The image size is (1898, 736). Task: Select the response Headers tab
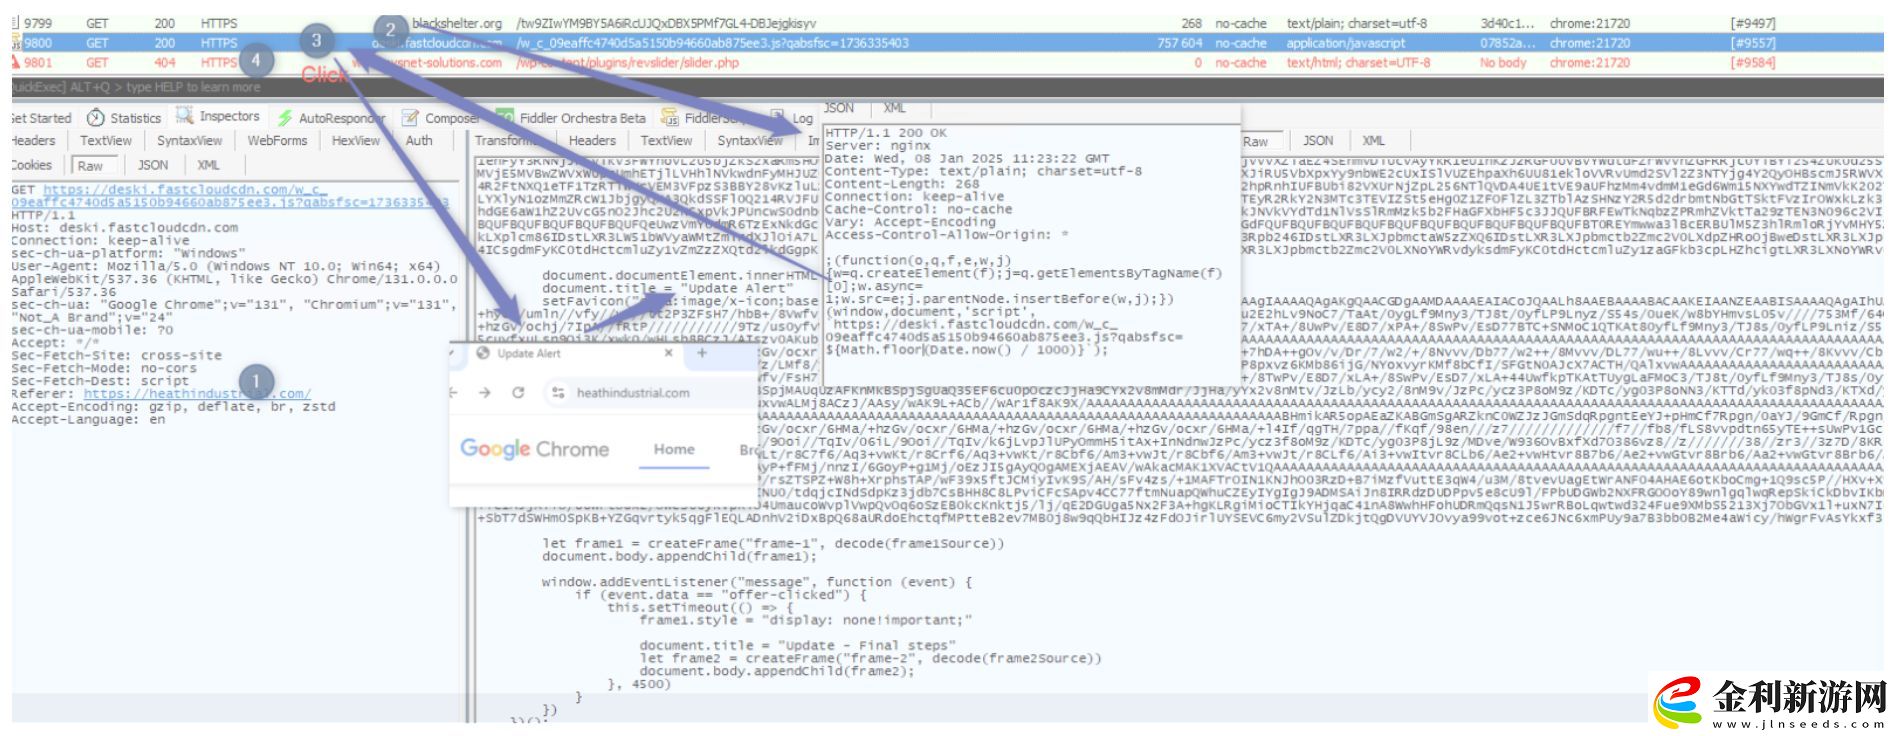[592, 141]
